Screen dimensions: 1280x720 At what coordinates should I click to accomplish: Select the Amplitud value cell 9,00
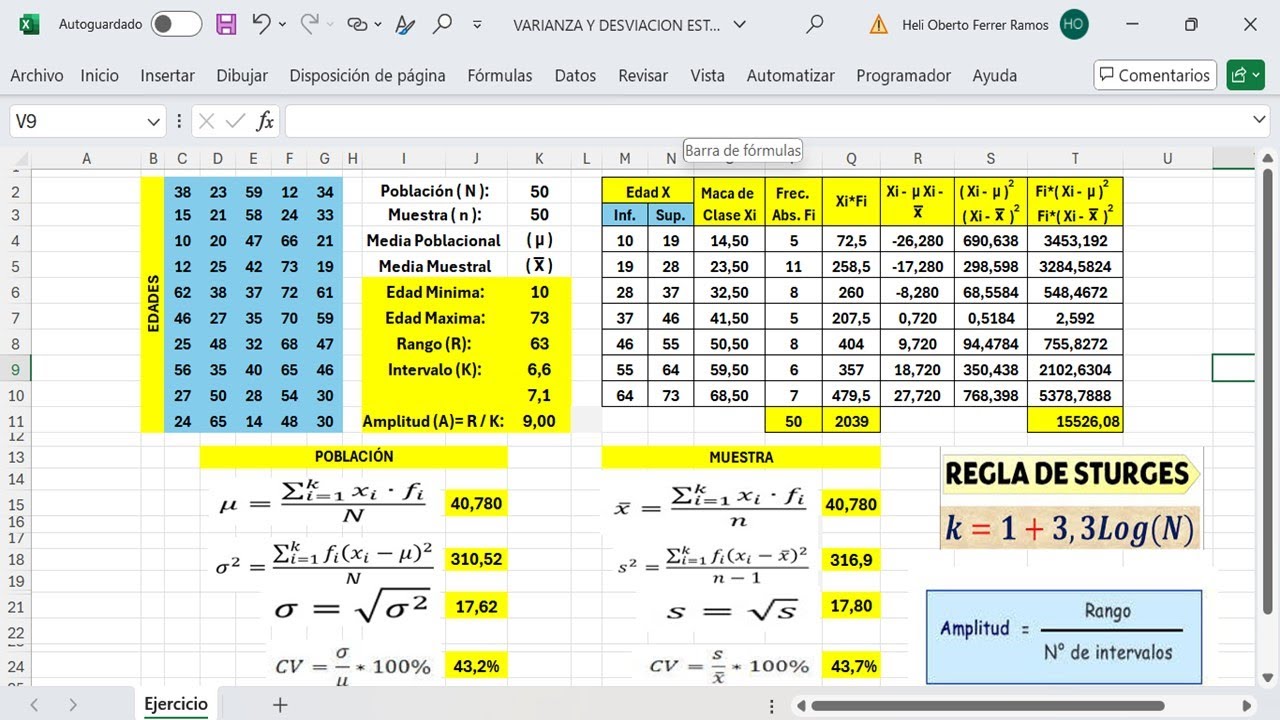point(539,421)
